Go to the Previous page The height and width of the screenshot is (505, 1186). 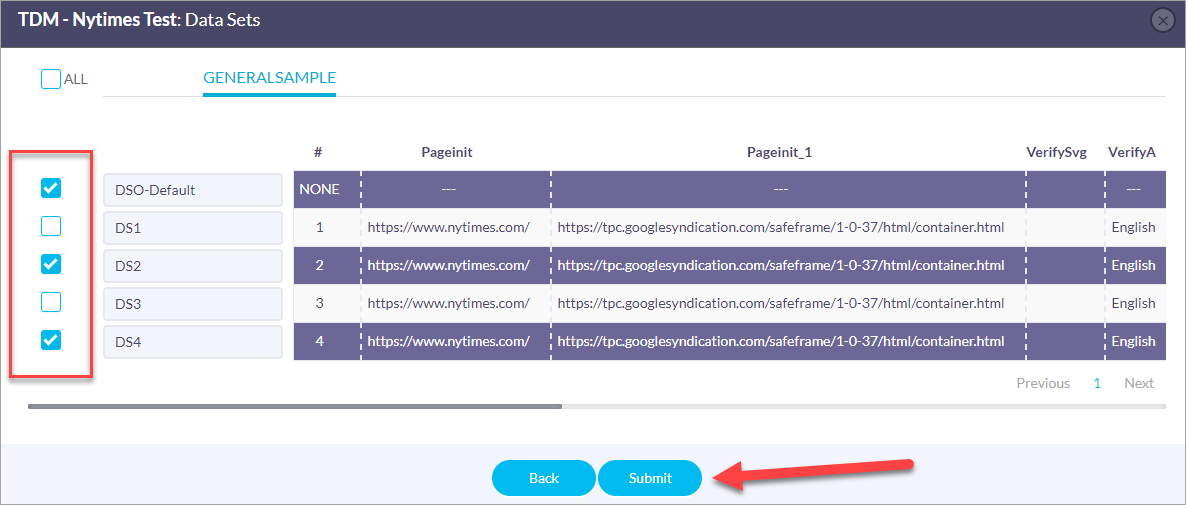[x=1043, y=383]
